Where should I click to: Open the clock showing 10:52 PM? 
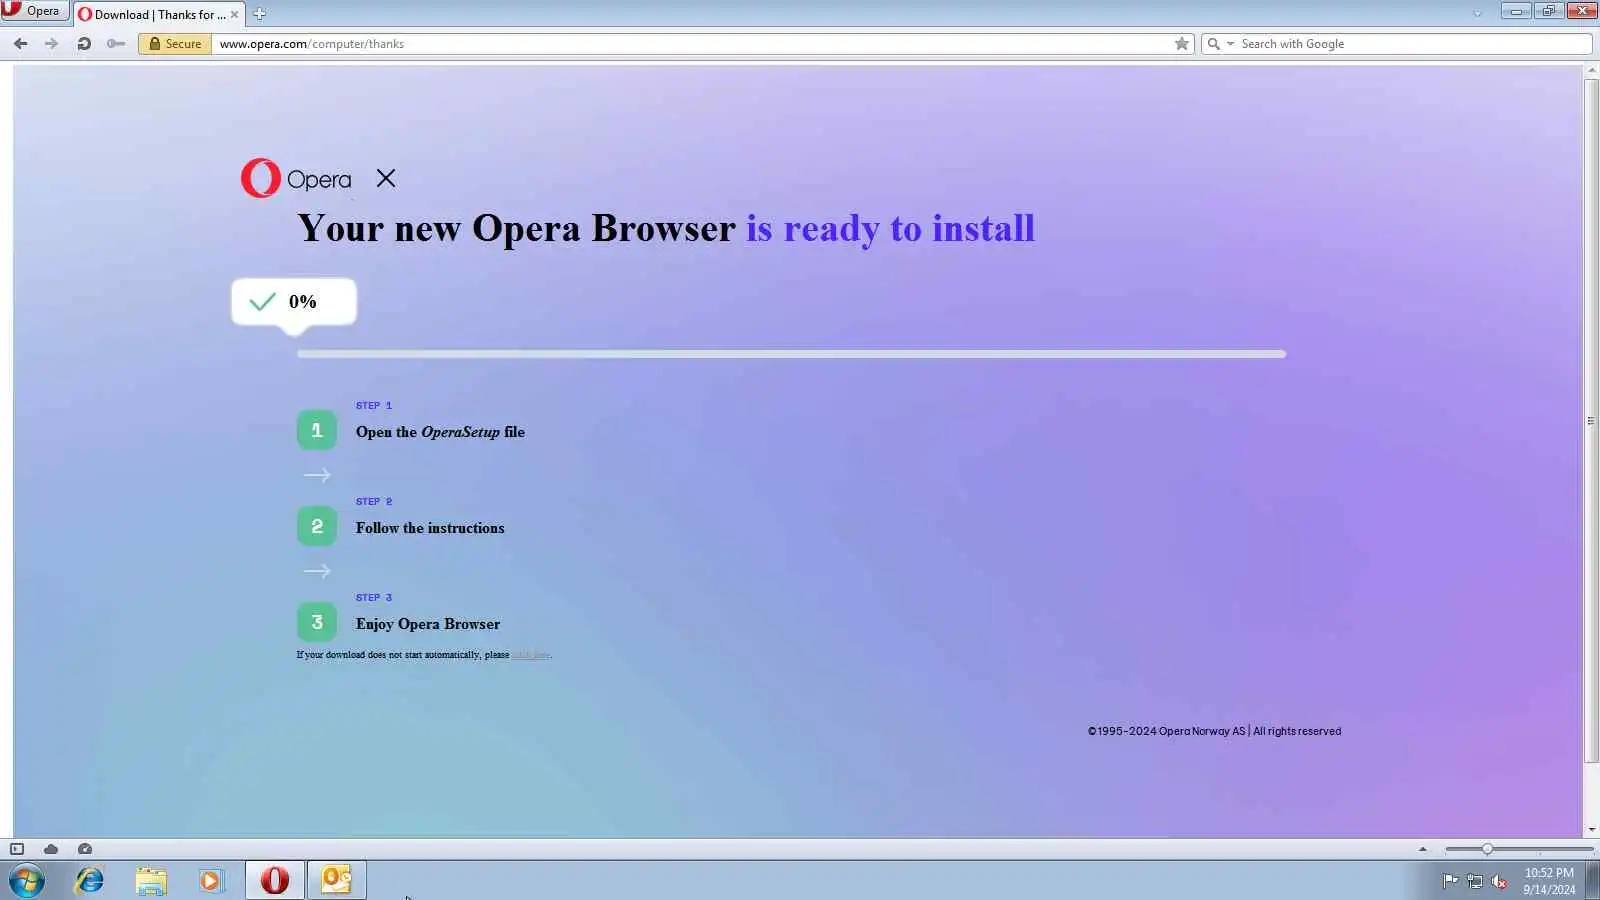(1549, 881)
